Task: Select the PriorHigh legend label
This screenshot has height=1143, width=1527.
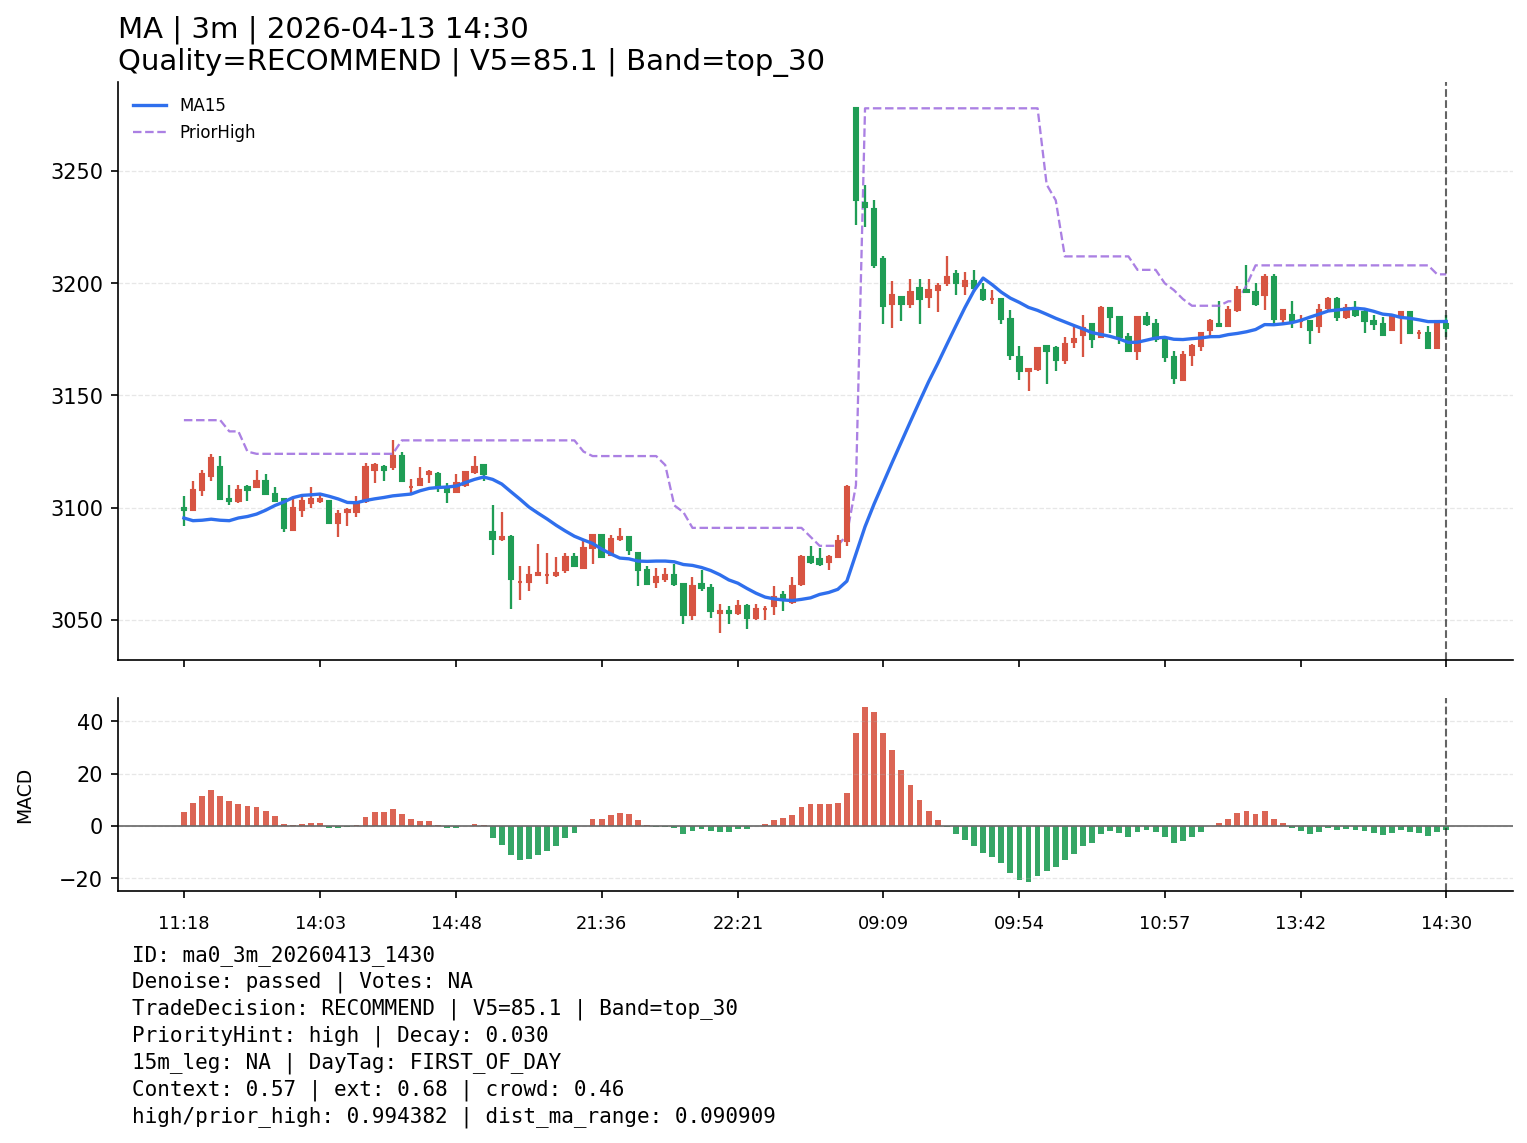Action: point(217,132)
